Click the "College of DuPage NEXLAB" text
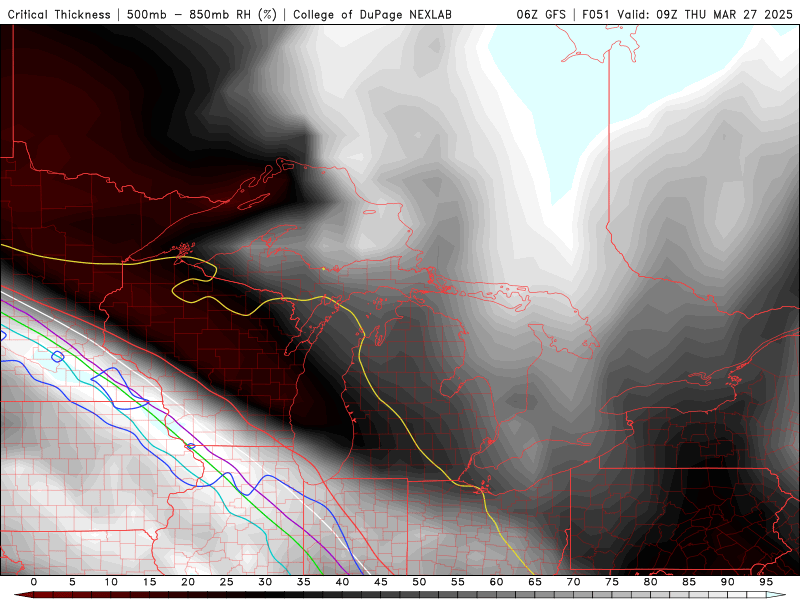 tap(372, 14)
